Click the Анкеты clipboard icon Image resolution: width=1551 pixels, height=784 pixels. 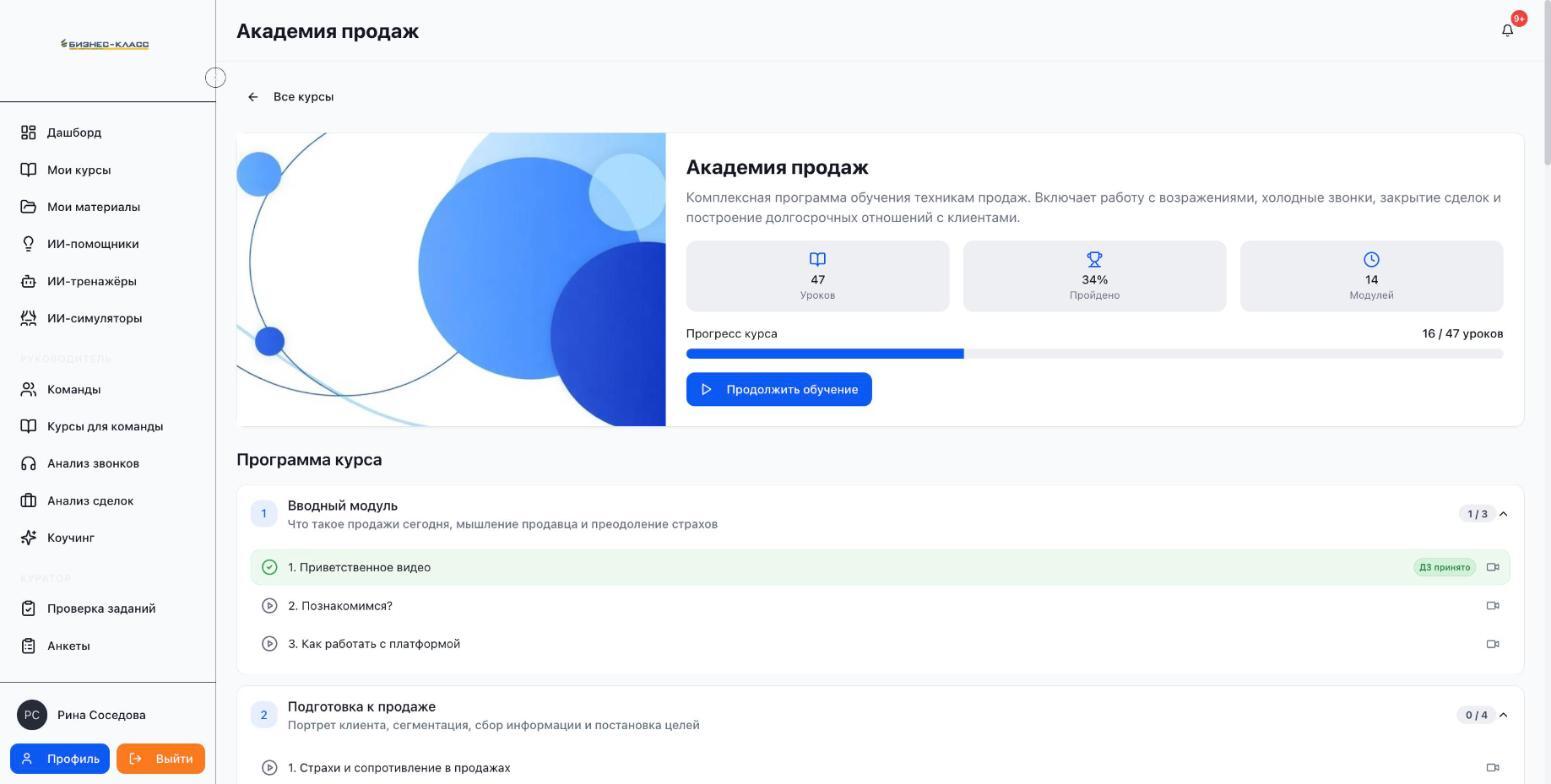pyautogui.click(x=29, y=646)
